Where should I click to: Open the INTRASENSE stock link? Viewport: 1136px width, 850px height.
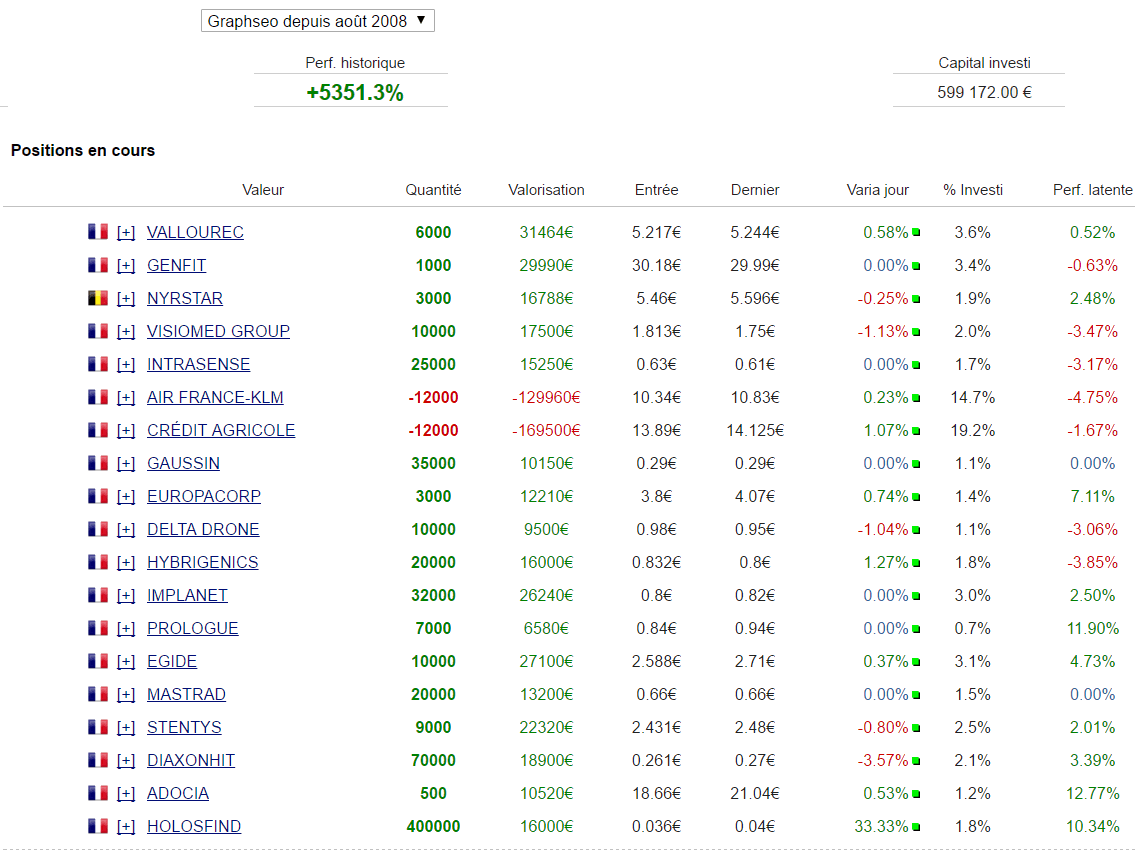click(199, 364)
